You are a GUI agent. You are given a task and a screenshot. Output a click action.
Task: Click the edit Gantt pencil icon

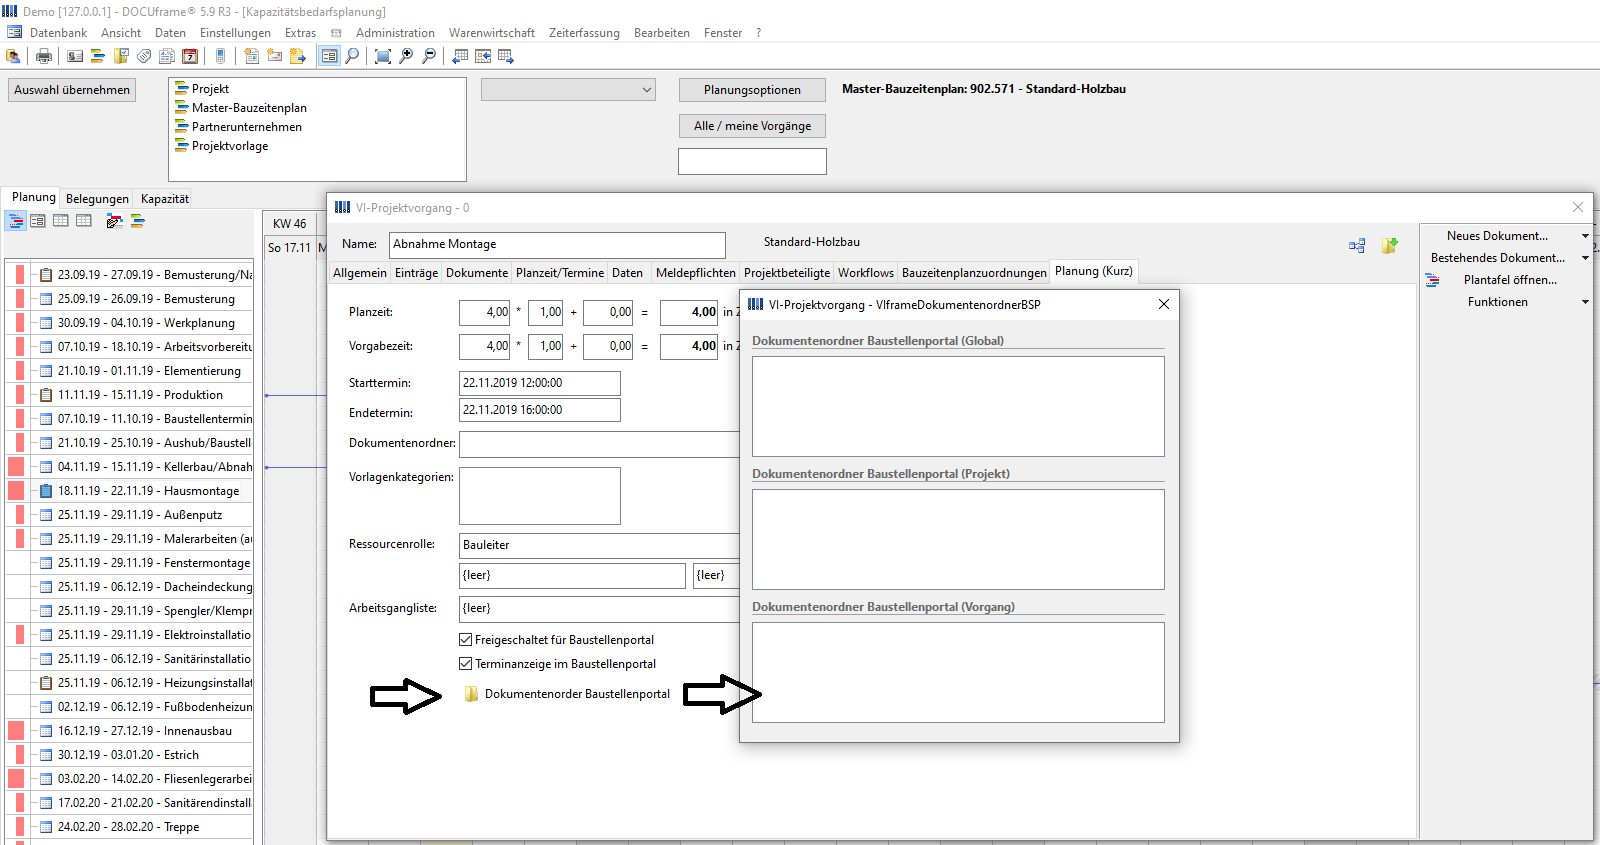click(115, 221)
